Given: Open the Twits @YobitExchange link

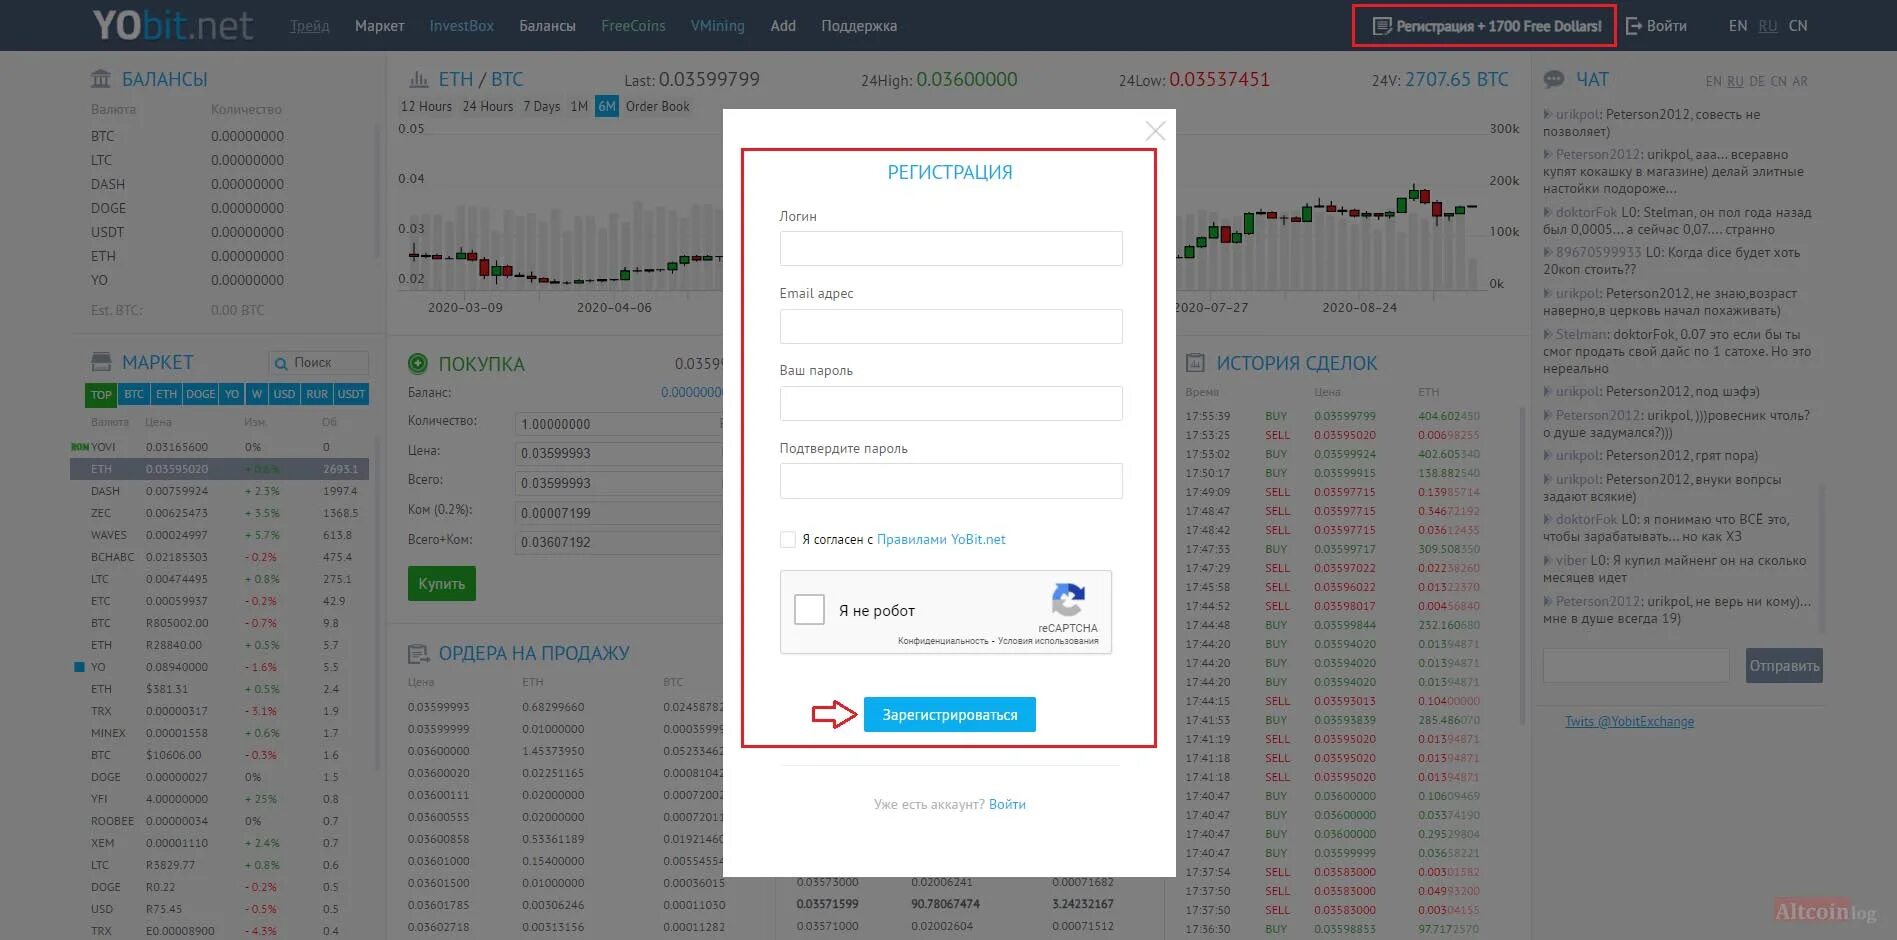Looking at the screenshot, I should (1629, 721).
